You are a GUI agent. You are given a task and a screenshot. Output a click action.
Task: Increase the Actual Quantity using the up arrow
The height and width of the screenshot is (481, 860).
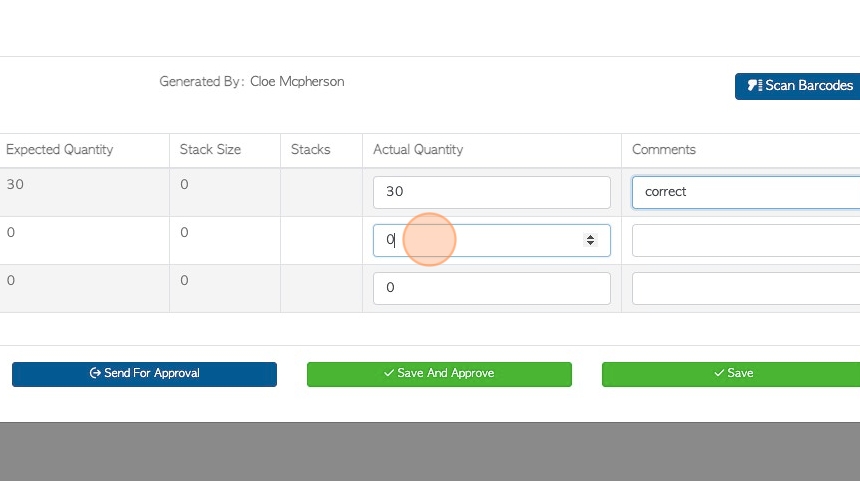[x=590, y=237]
